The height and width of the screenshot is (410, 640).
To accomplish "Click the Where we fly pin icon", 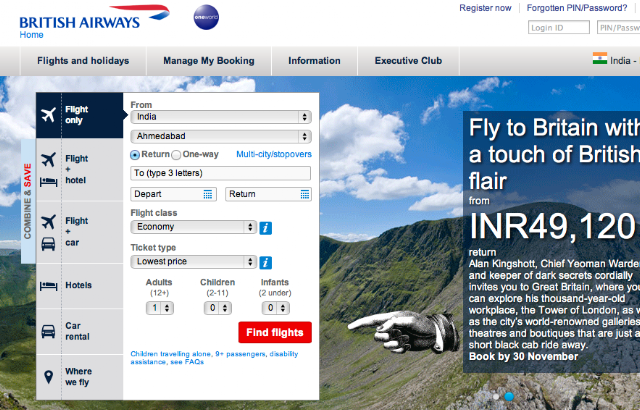I will (x=49, y=377).
